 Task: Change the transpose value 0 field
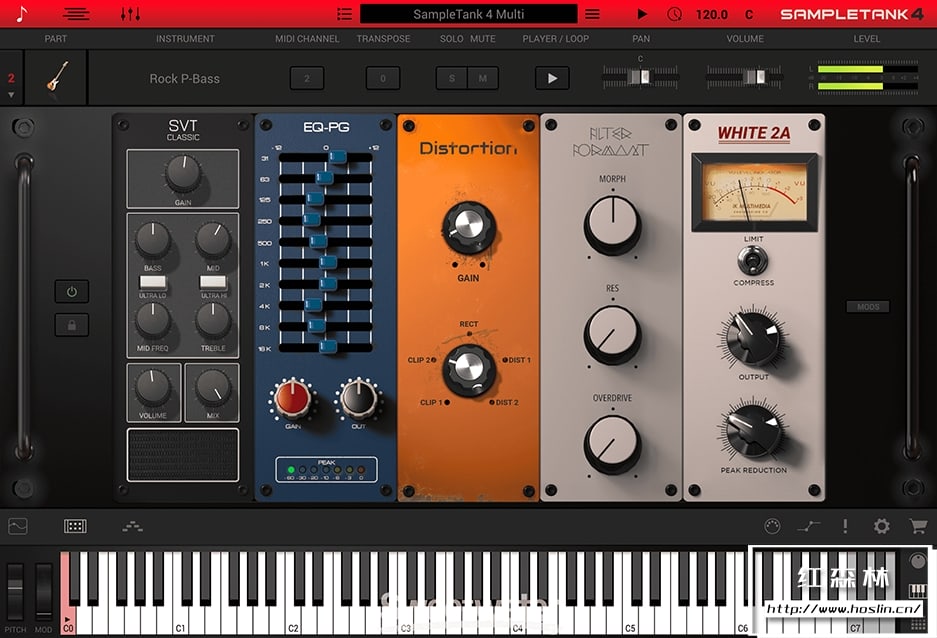point(383,78)
